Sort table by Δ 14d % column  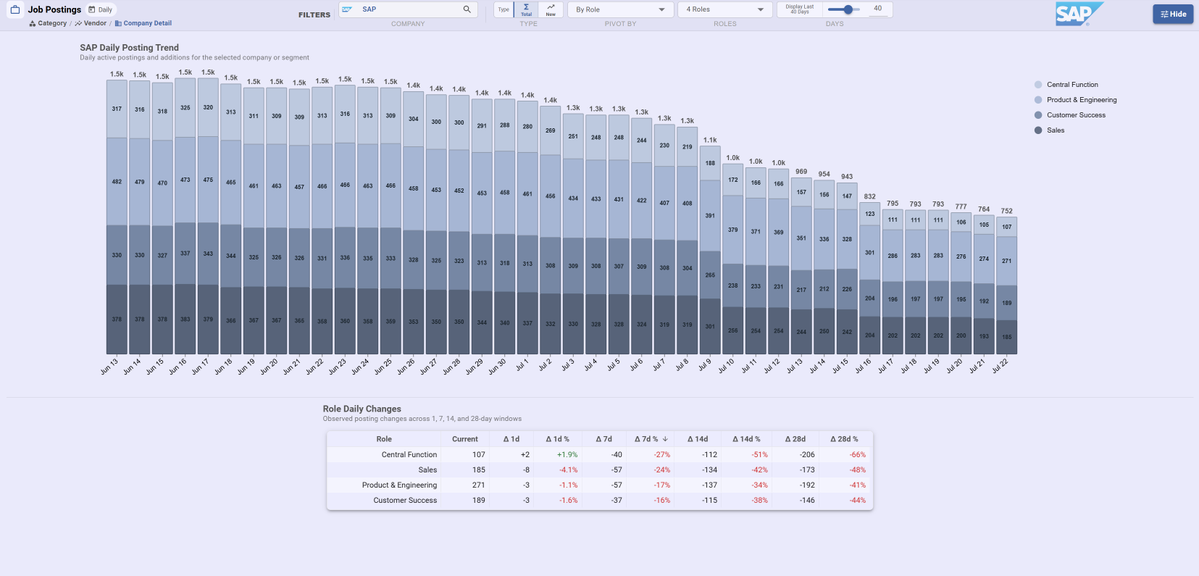pos(746,439)
